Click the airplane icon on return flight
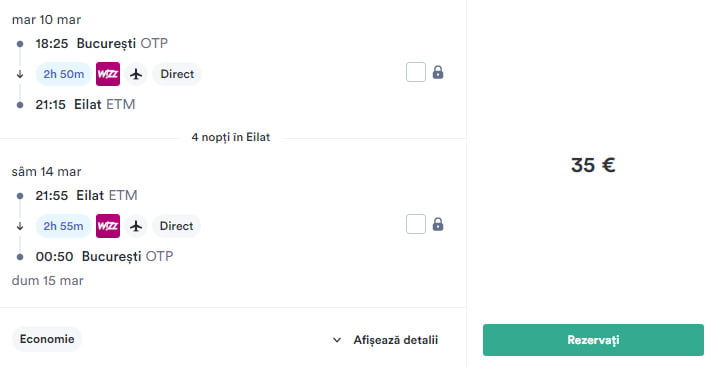This screenshot has width=717, height=367. click(136, 226)
